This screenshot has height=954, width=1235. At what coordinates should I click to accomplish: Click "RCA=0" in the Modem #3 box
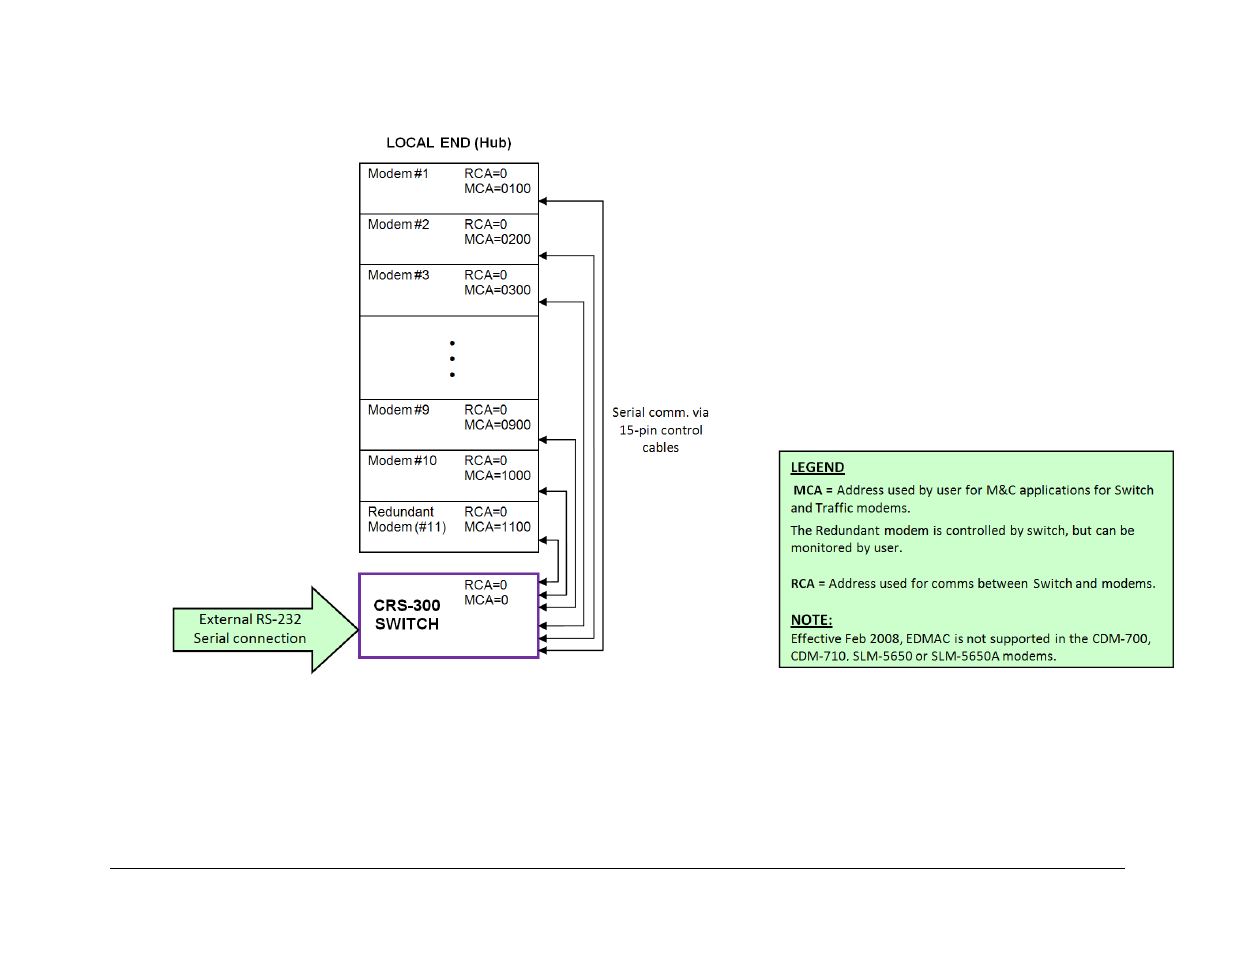pyautogui.click(x=485, y=275)
